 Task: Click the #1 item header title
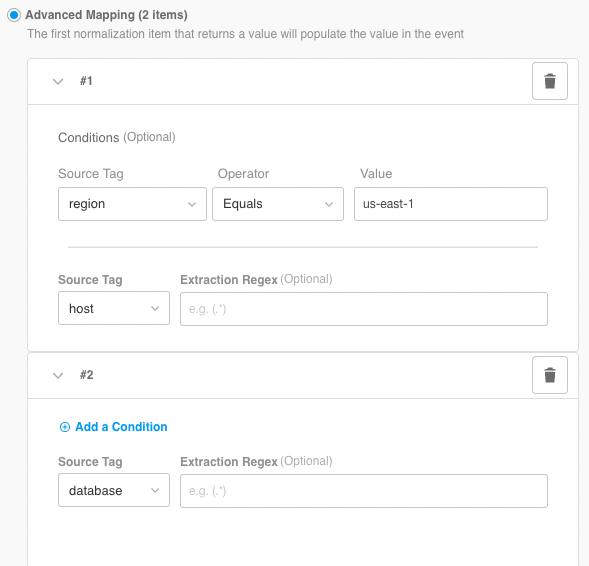[86, 81]
